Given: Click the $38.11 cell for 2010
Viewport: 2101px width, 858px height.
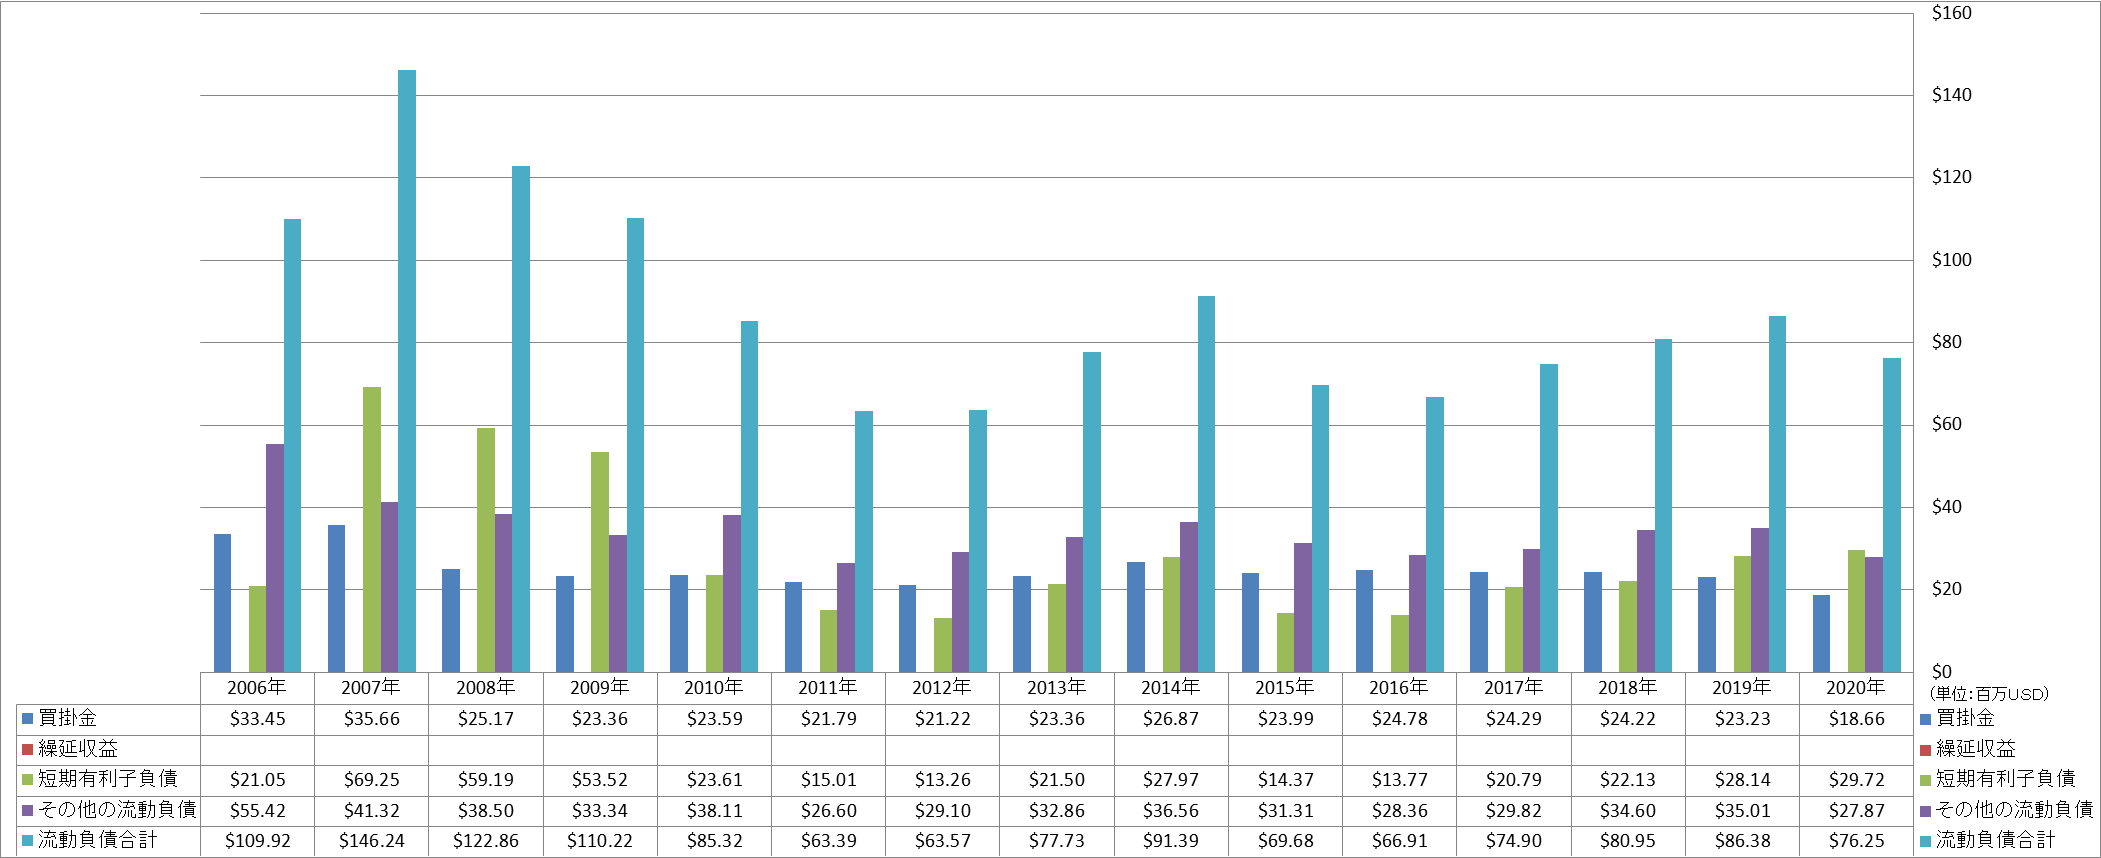Looking at the screenshot, I should (714, 810).
